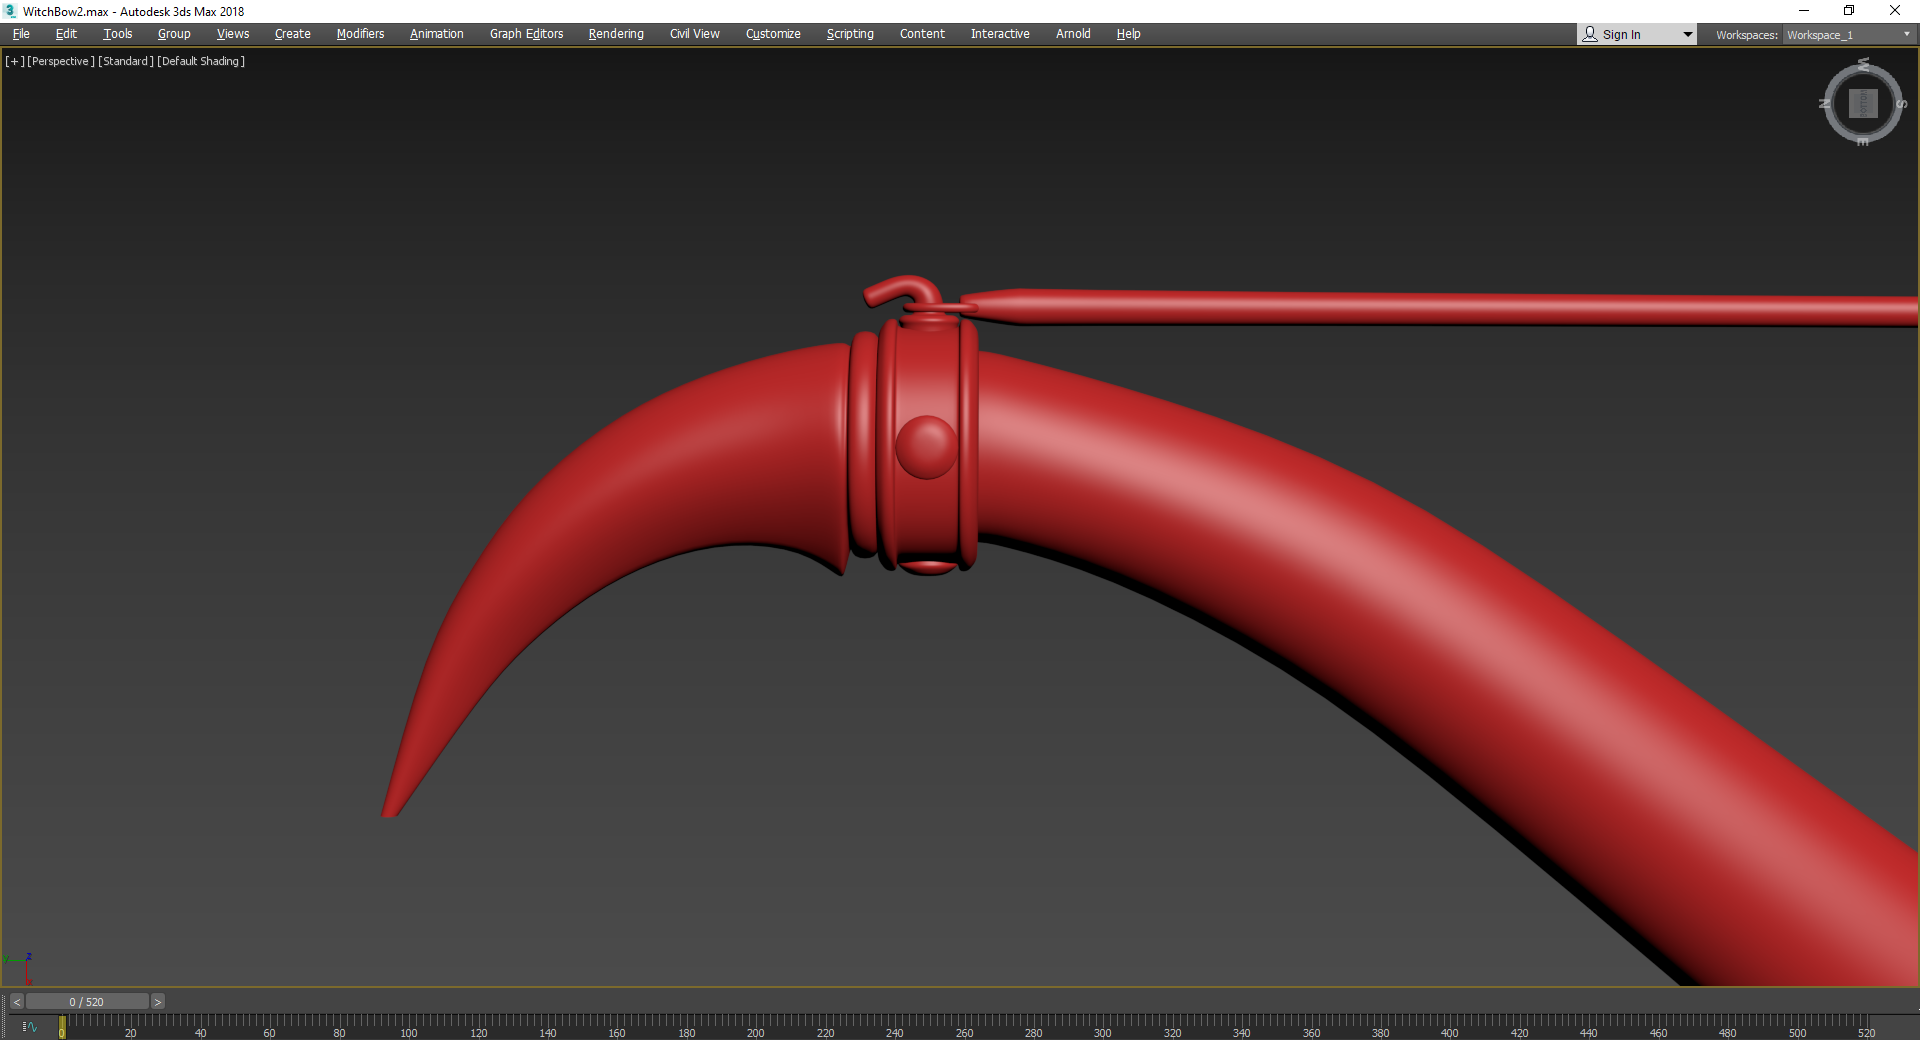Open the [Standard] viewport label menu
Viewport: 1920px width, 1040px height.
(126, 61)
